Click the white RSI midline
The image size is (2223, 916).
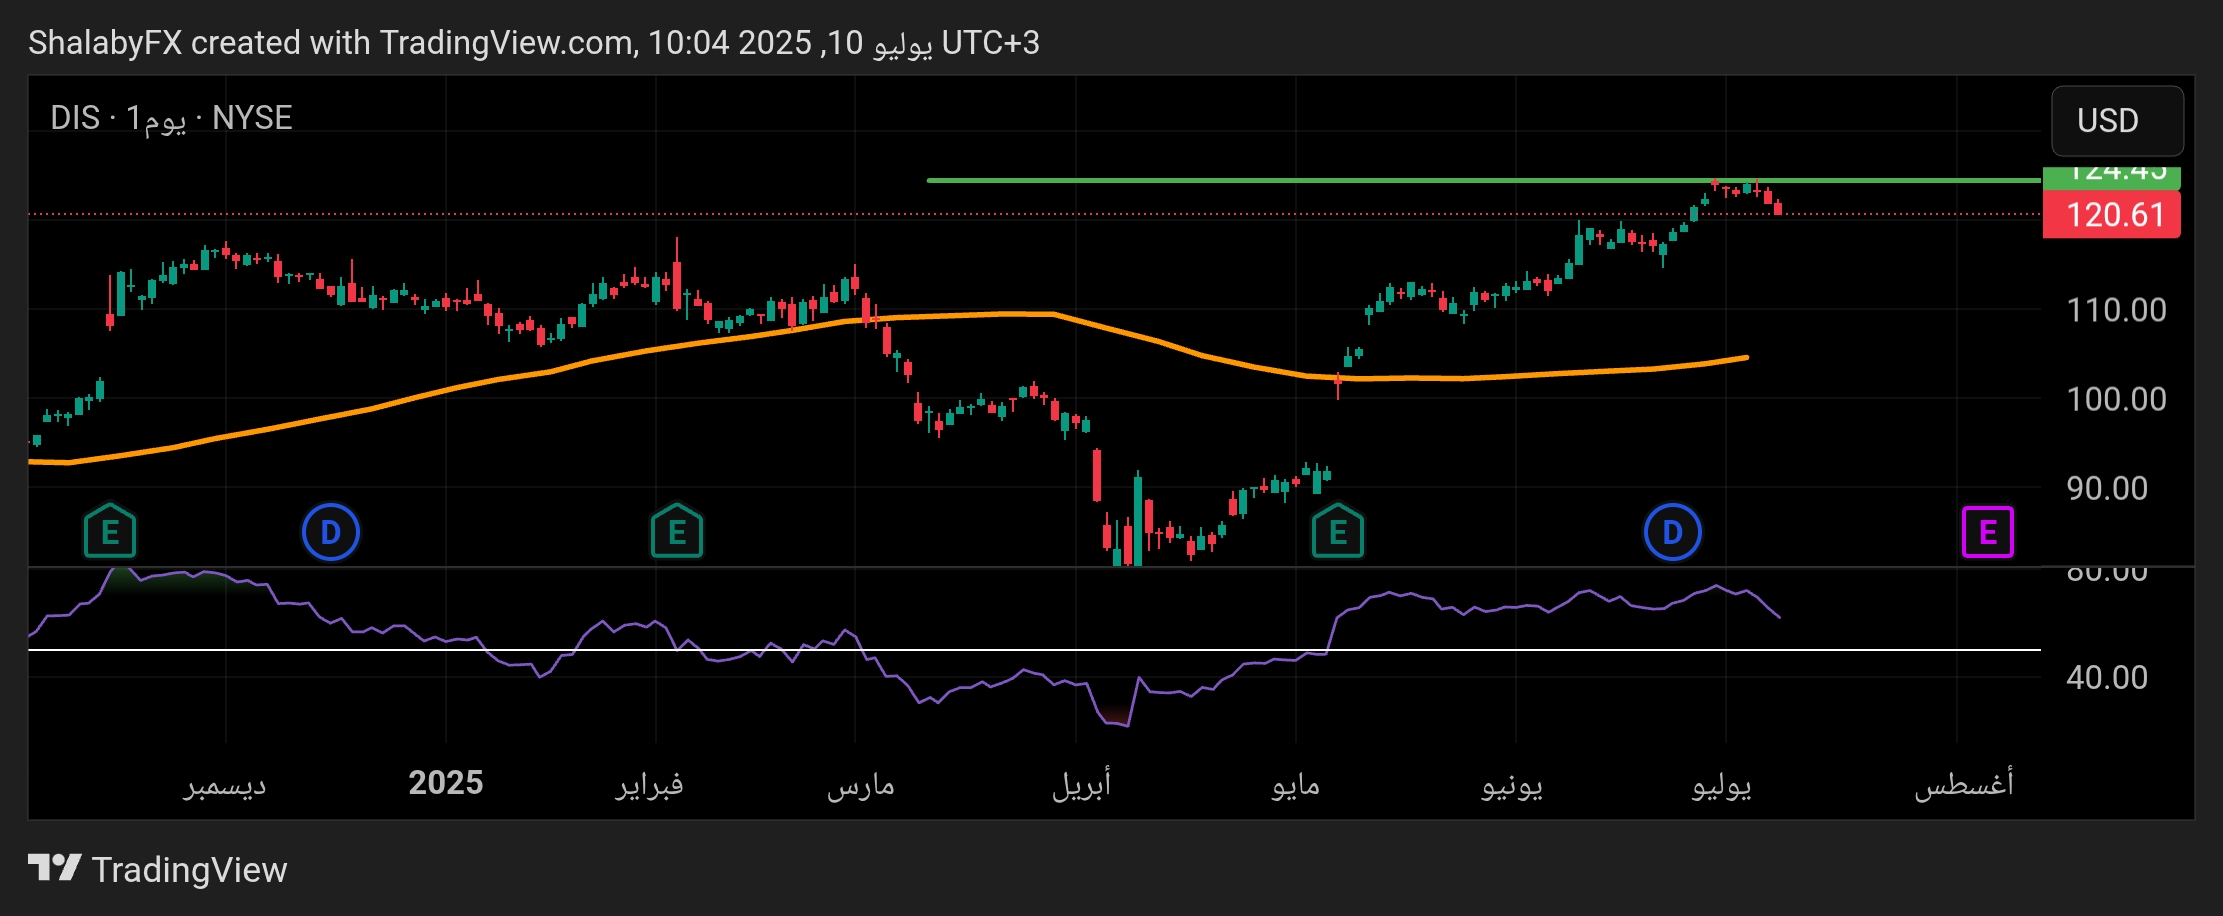coord(1034,650)
